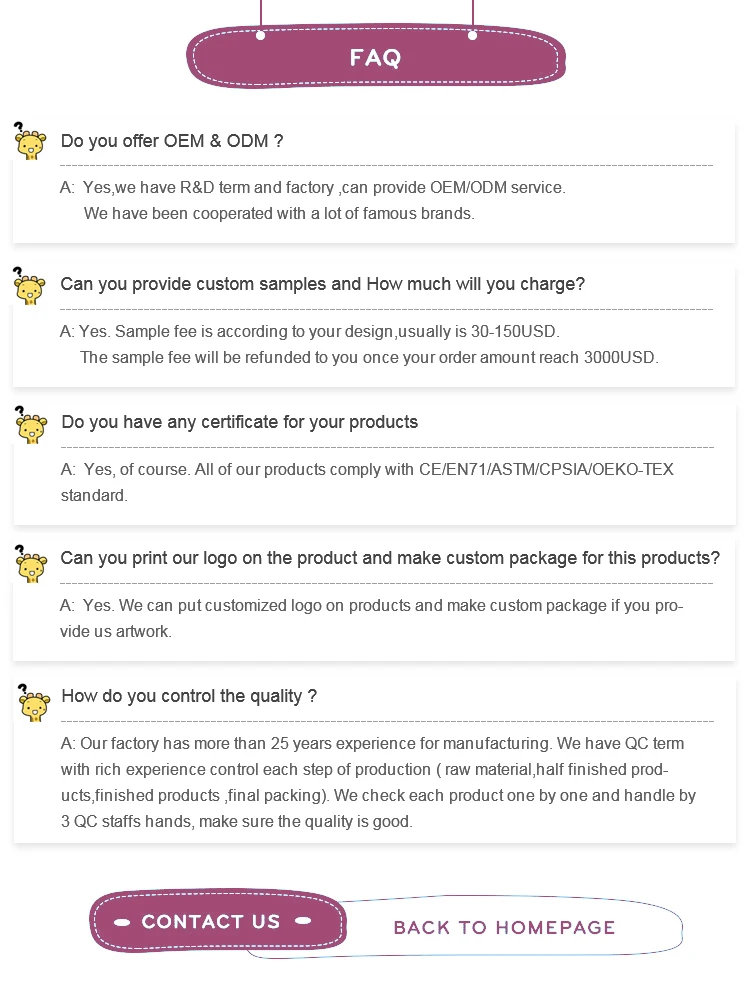Click the FAQ banner heading
This screenshot has width=750, height=1000.
376,58
